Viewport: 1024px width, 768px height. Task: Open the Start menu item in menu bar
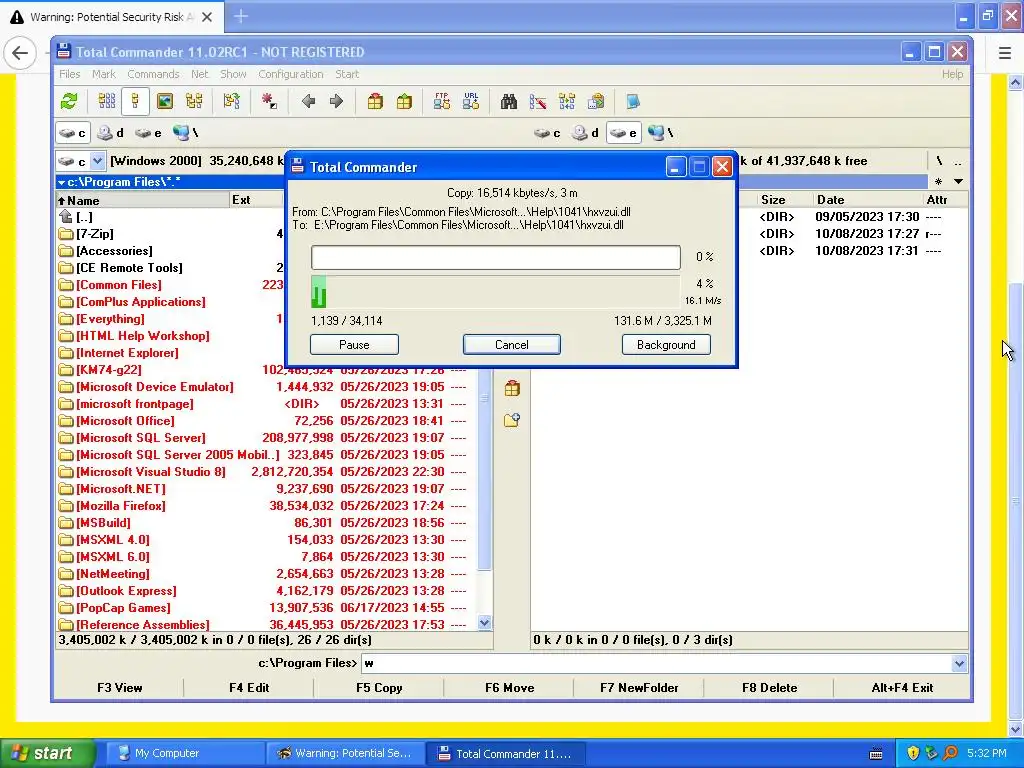pos(347,74)
